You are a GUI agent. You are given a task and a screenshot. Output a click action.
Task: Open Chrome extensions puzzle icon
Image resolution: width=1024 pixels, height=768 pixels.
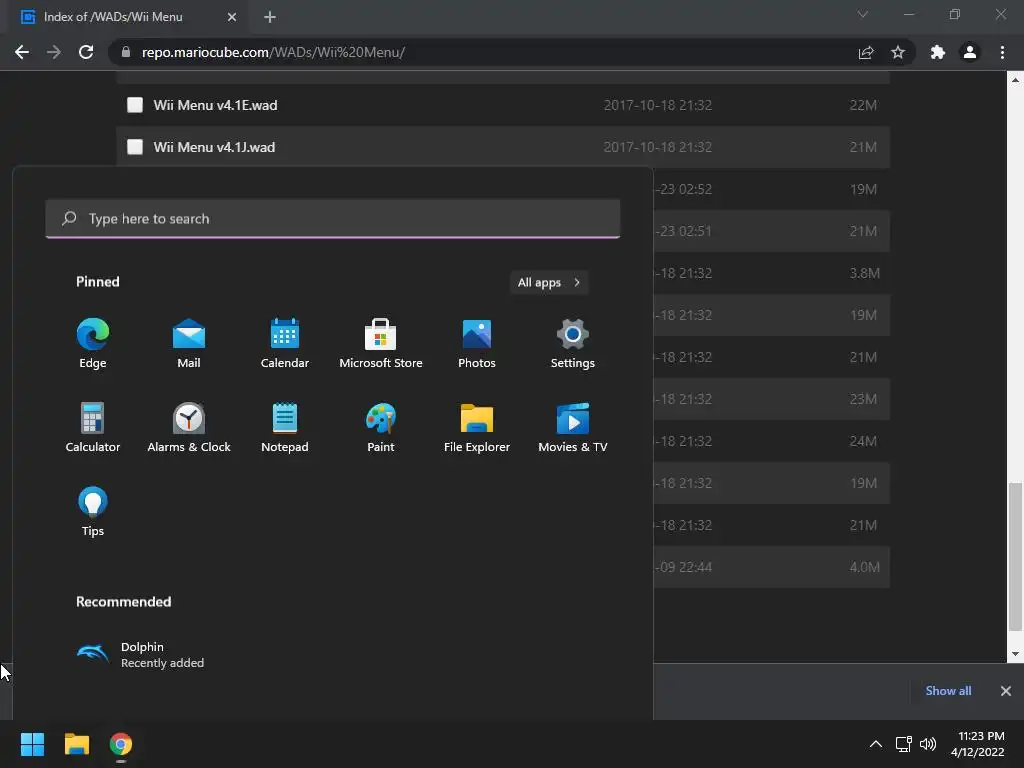click(x=938, y=52)
